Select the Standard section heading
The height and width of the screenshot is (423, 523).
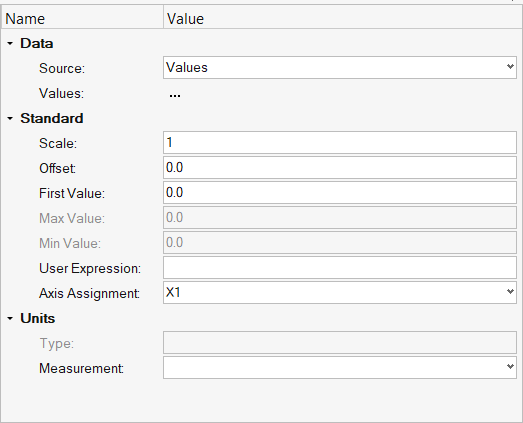pyautogui.click(x=52, y=118)
